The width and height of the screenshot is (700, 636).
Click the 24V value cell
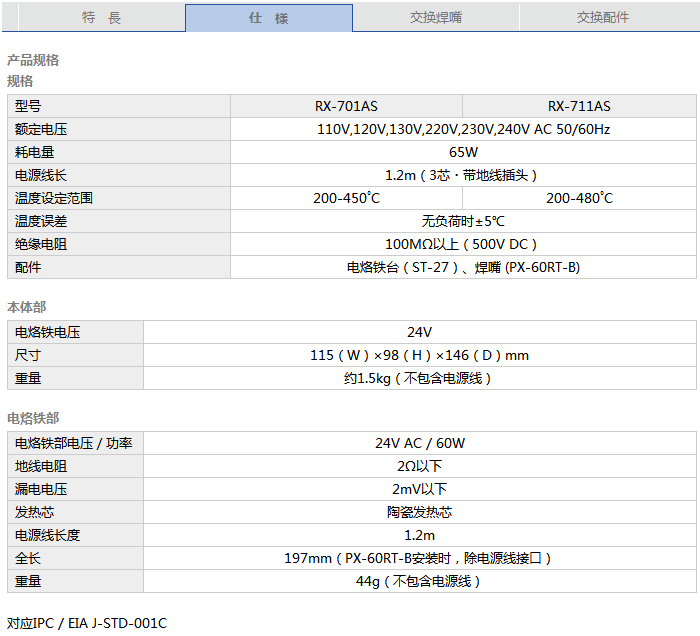click(420, 332)
